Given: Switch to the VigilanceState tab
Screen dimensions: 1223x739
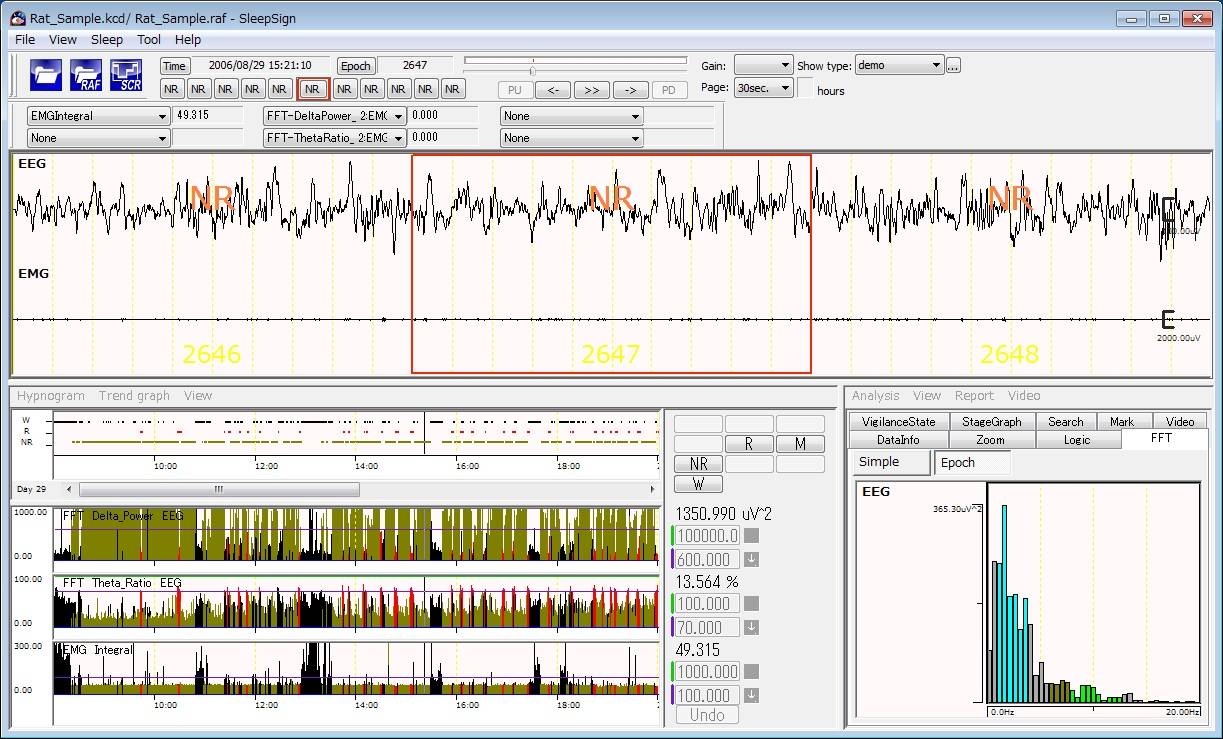Looking at the screenshot, I should 898,422.
